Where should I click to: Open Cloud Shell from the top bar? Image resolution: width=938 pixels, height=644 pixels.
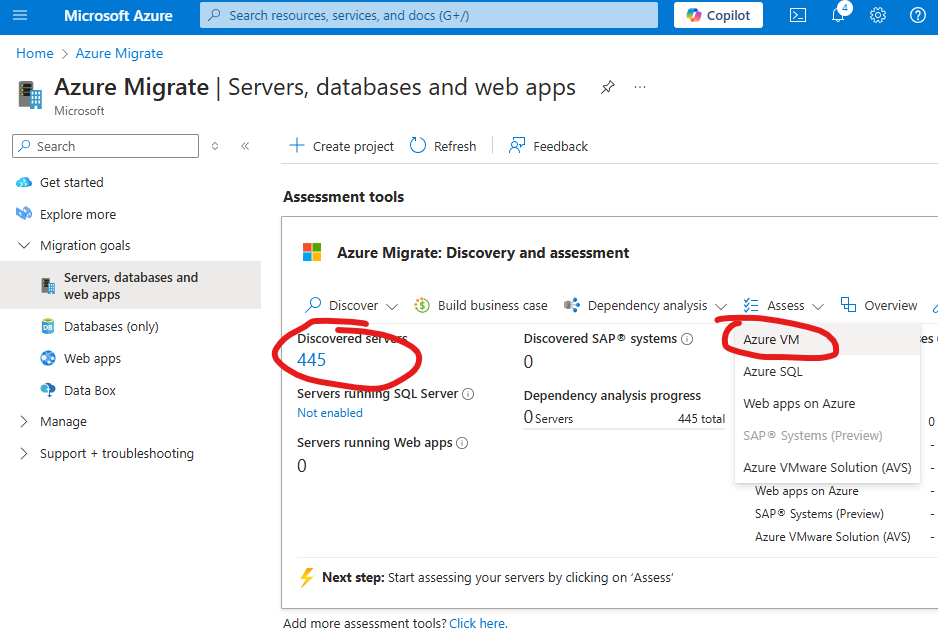click(x=798, y=15)
